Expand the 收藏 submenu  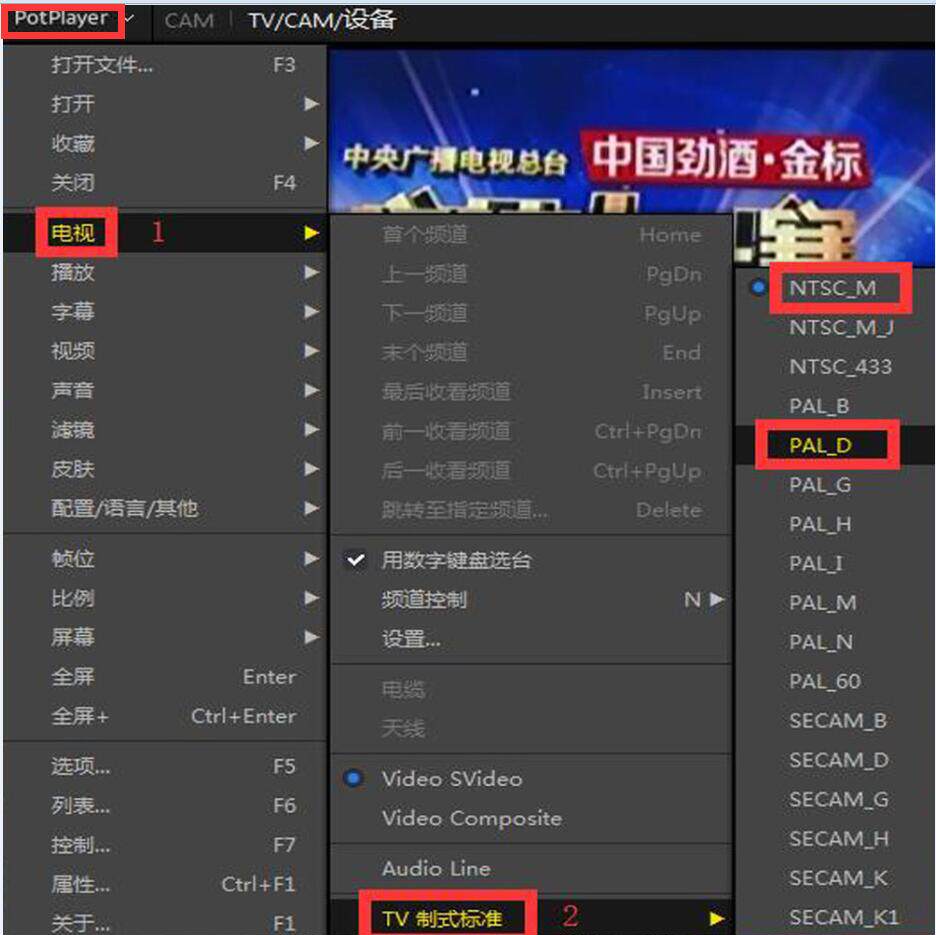coord(165,143)
